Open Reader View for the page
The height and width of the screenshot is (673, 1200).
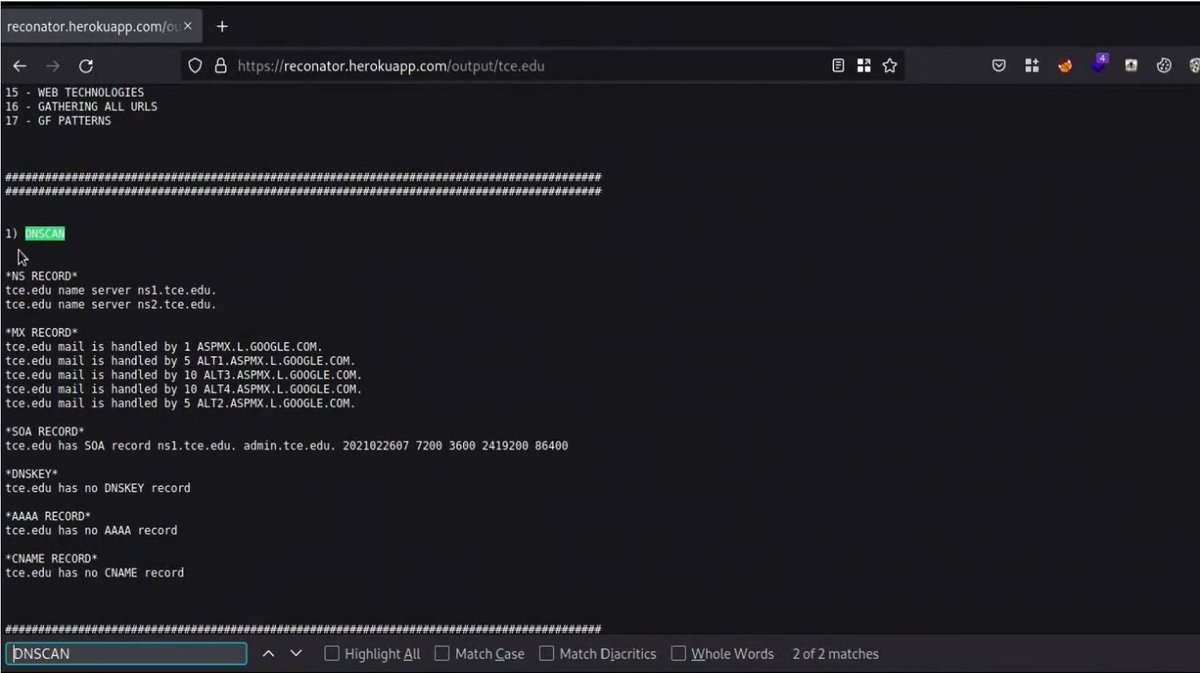pos(838,65)
